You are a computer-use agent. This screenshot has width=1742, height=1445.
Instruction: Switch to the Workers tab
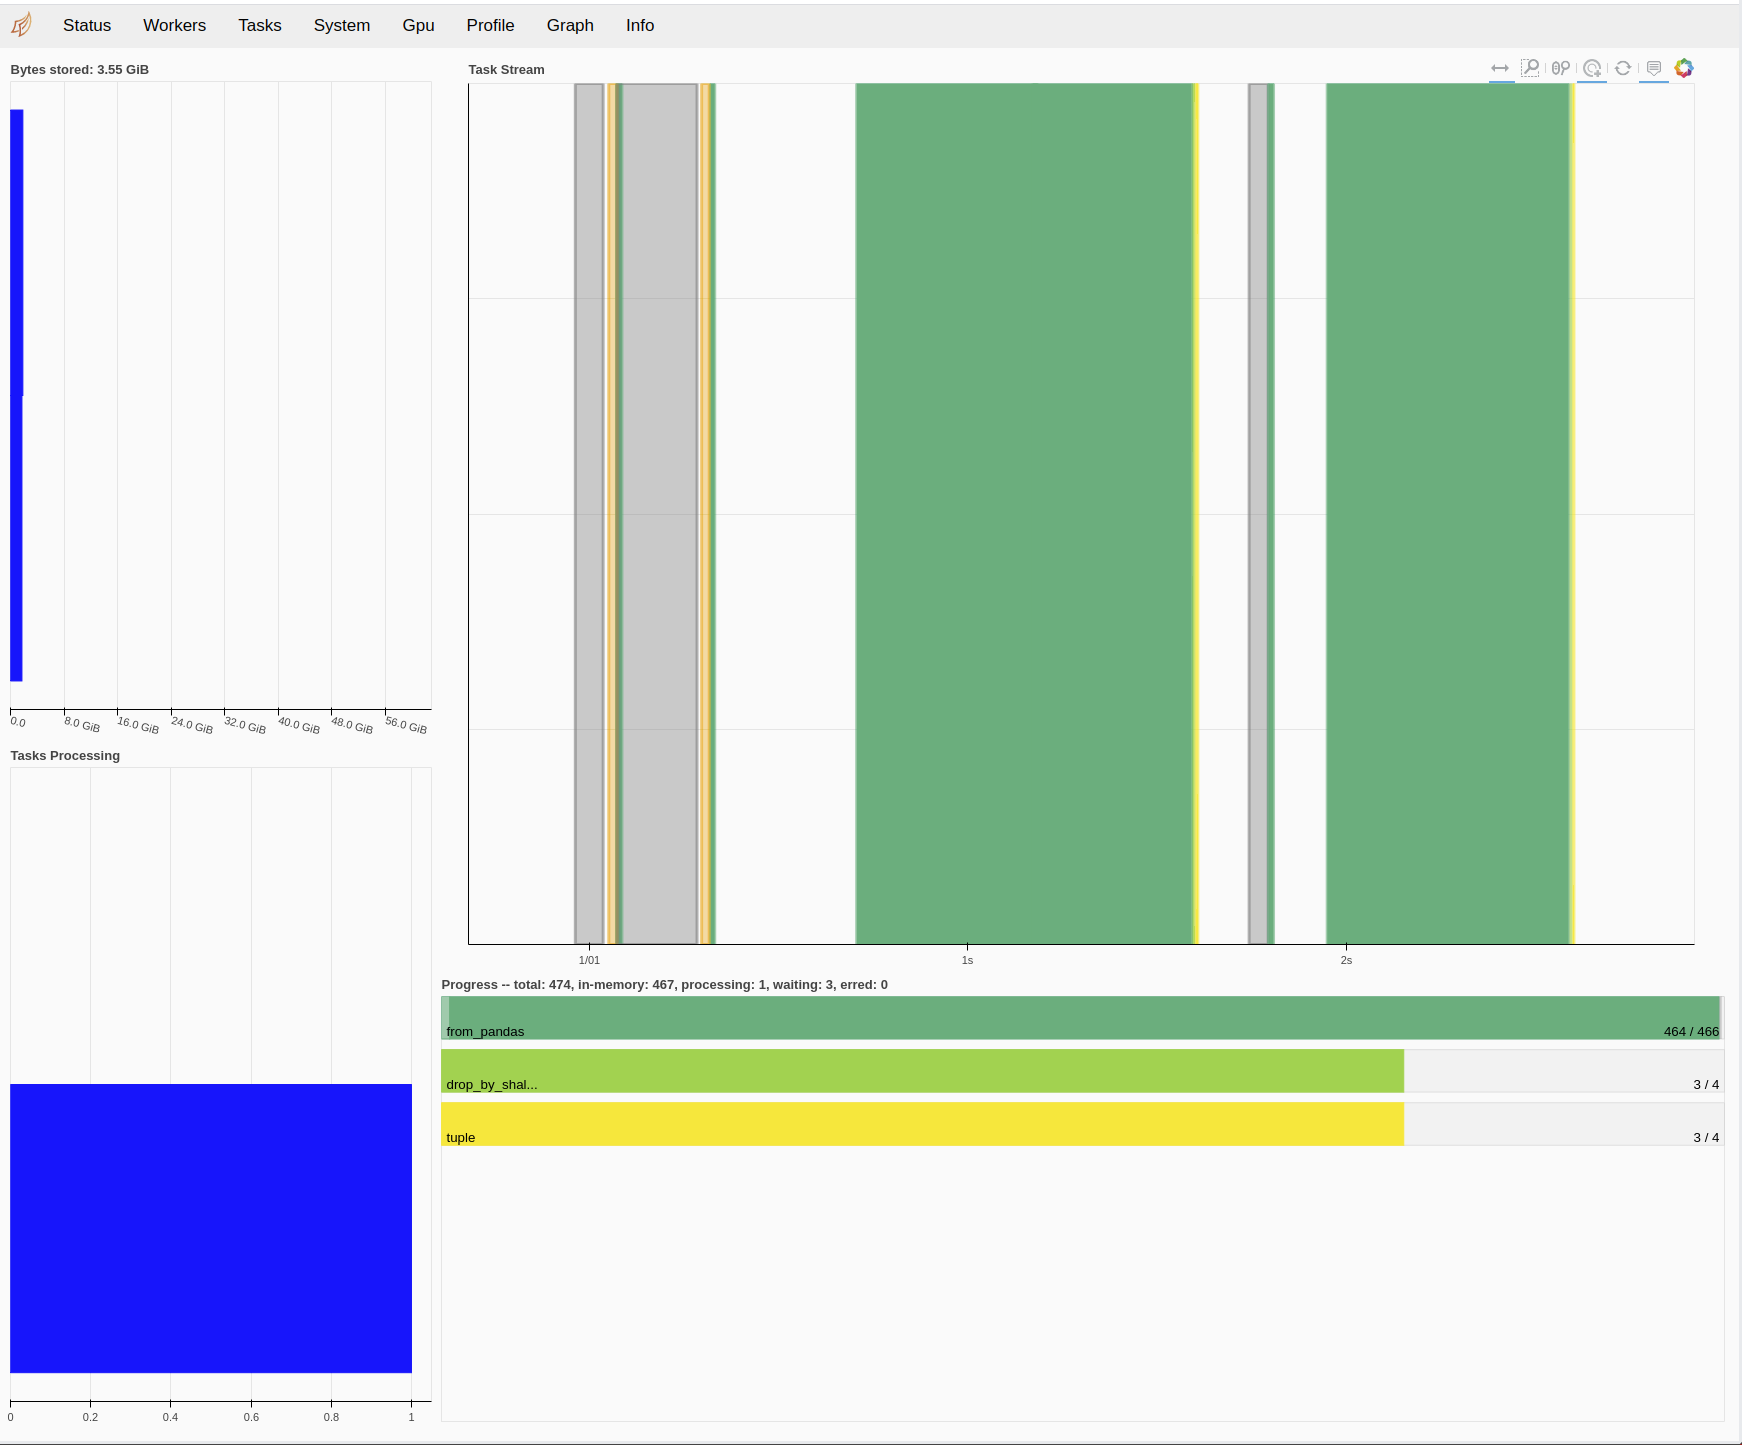pos(174,25)
